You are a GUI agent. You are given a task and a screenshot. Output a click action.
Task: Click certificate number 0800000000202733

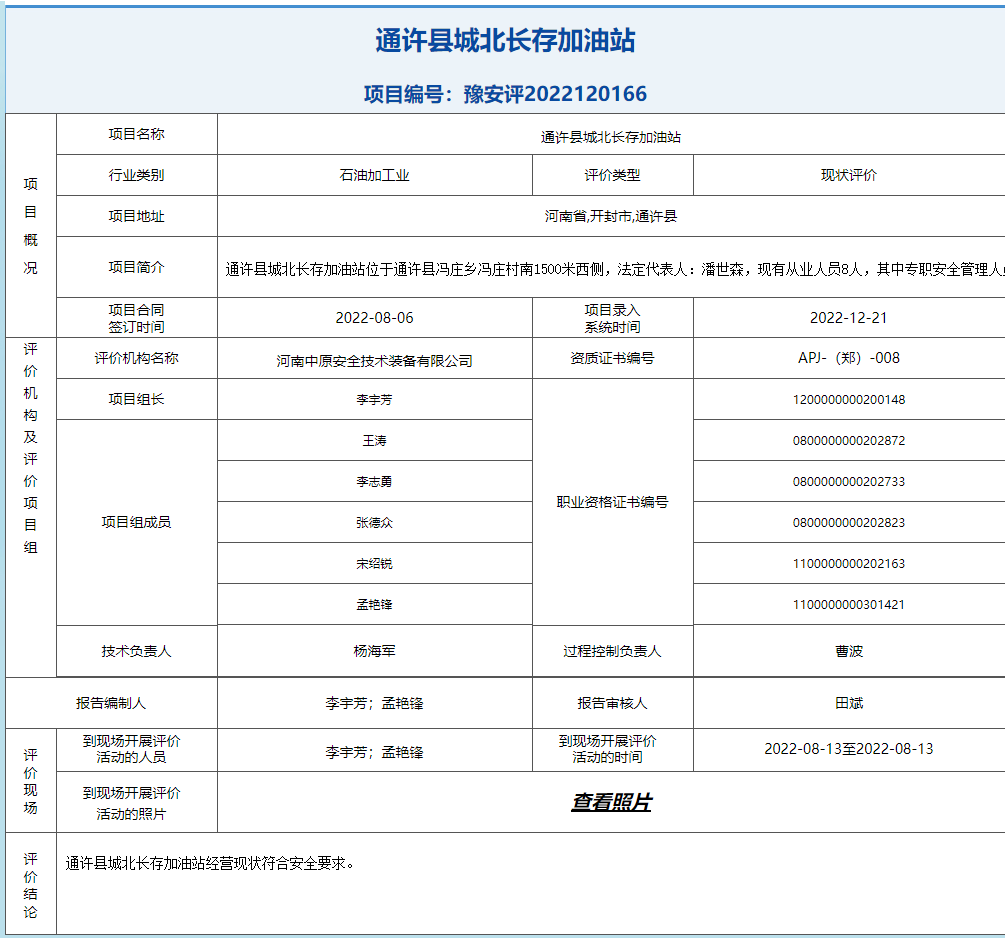[x=848, y=481]
